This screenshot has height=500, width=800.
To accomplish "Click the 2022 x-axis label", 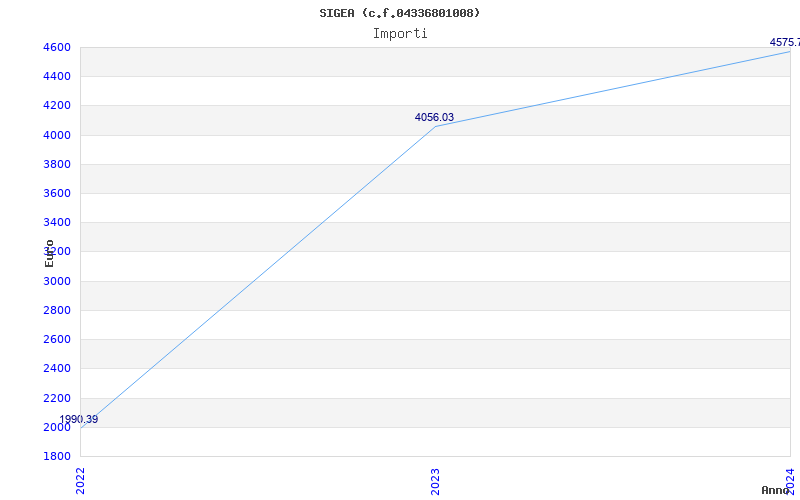I will click(x=80, y=481).
